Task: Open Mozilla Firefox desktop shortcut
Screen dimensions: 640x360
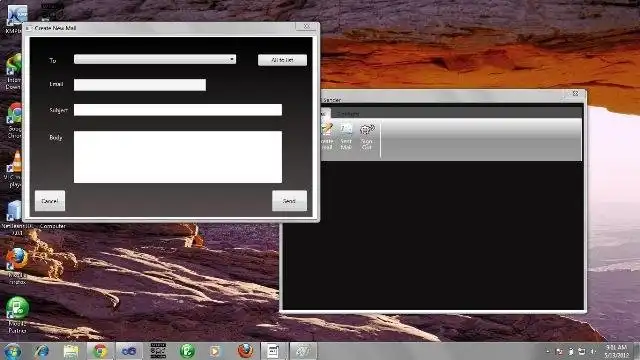Action: pos(16,265)
